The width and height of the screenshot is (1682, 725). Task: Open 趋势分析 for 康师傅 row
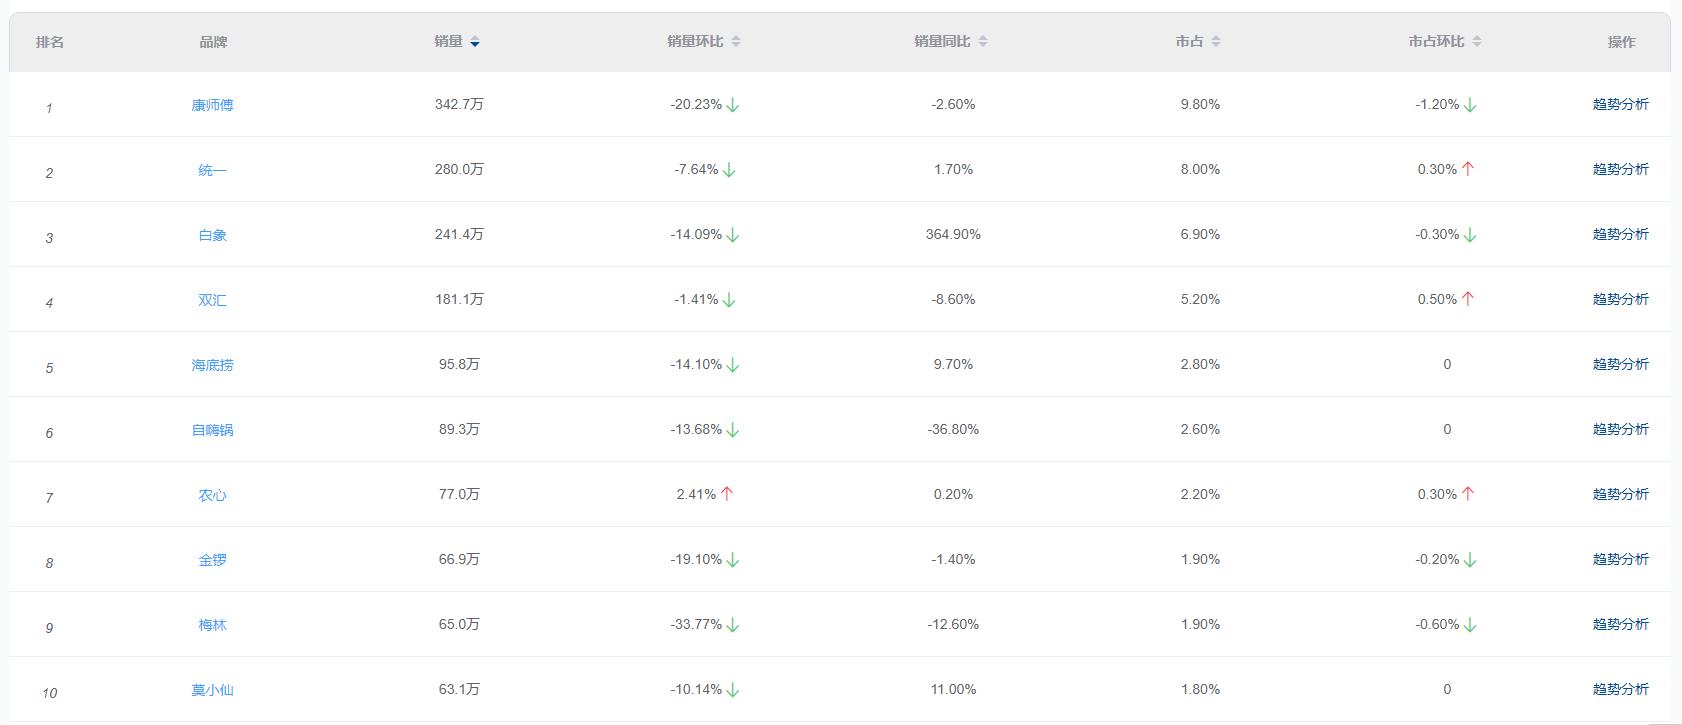[1620, 104]
